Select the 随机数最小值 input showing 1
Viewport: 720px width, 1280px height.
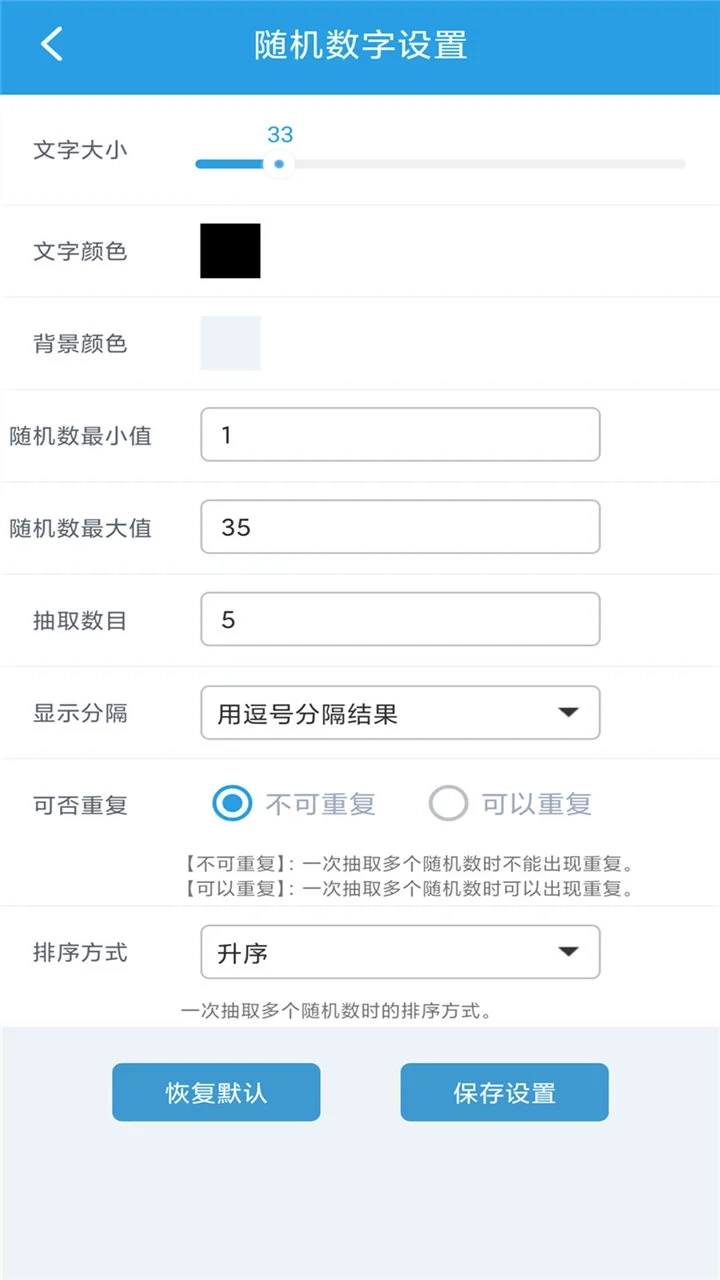(400, 434)
